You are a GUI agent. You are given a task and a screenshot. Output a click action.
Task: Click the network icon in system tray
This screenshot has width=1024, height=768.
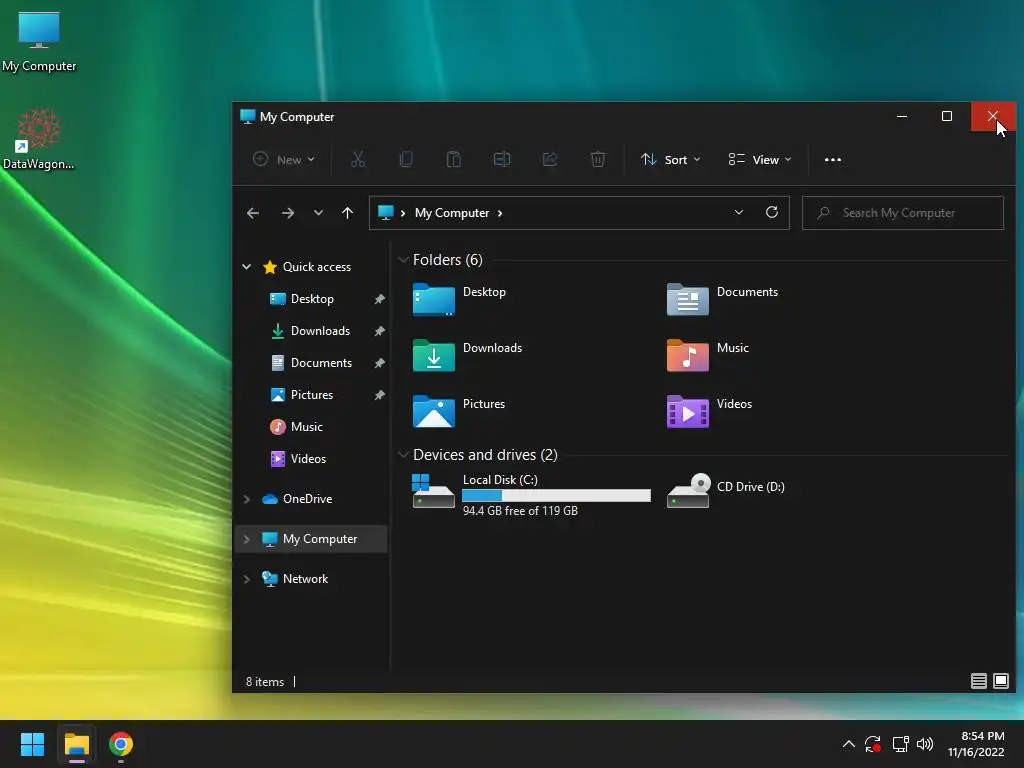click(x=901, y=744)
